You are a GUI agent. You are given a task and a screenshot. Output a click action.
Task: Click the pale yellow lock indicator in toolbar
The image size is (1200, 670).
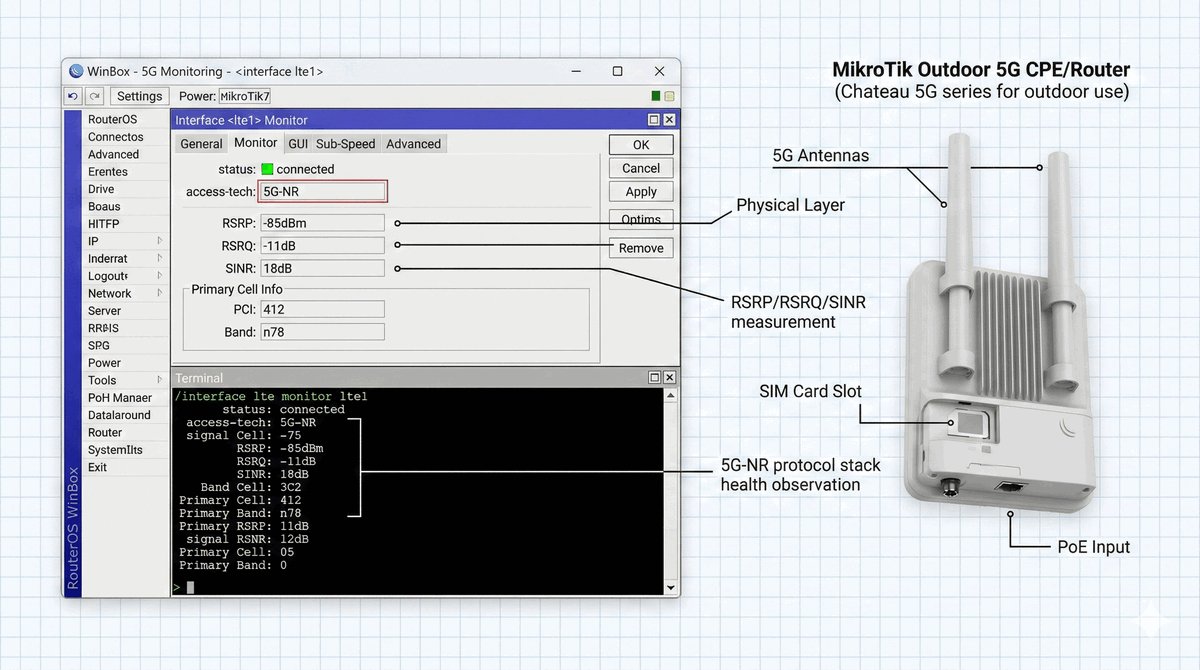[x=669, y=96]
